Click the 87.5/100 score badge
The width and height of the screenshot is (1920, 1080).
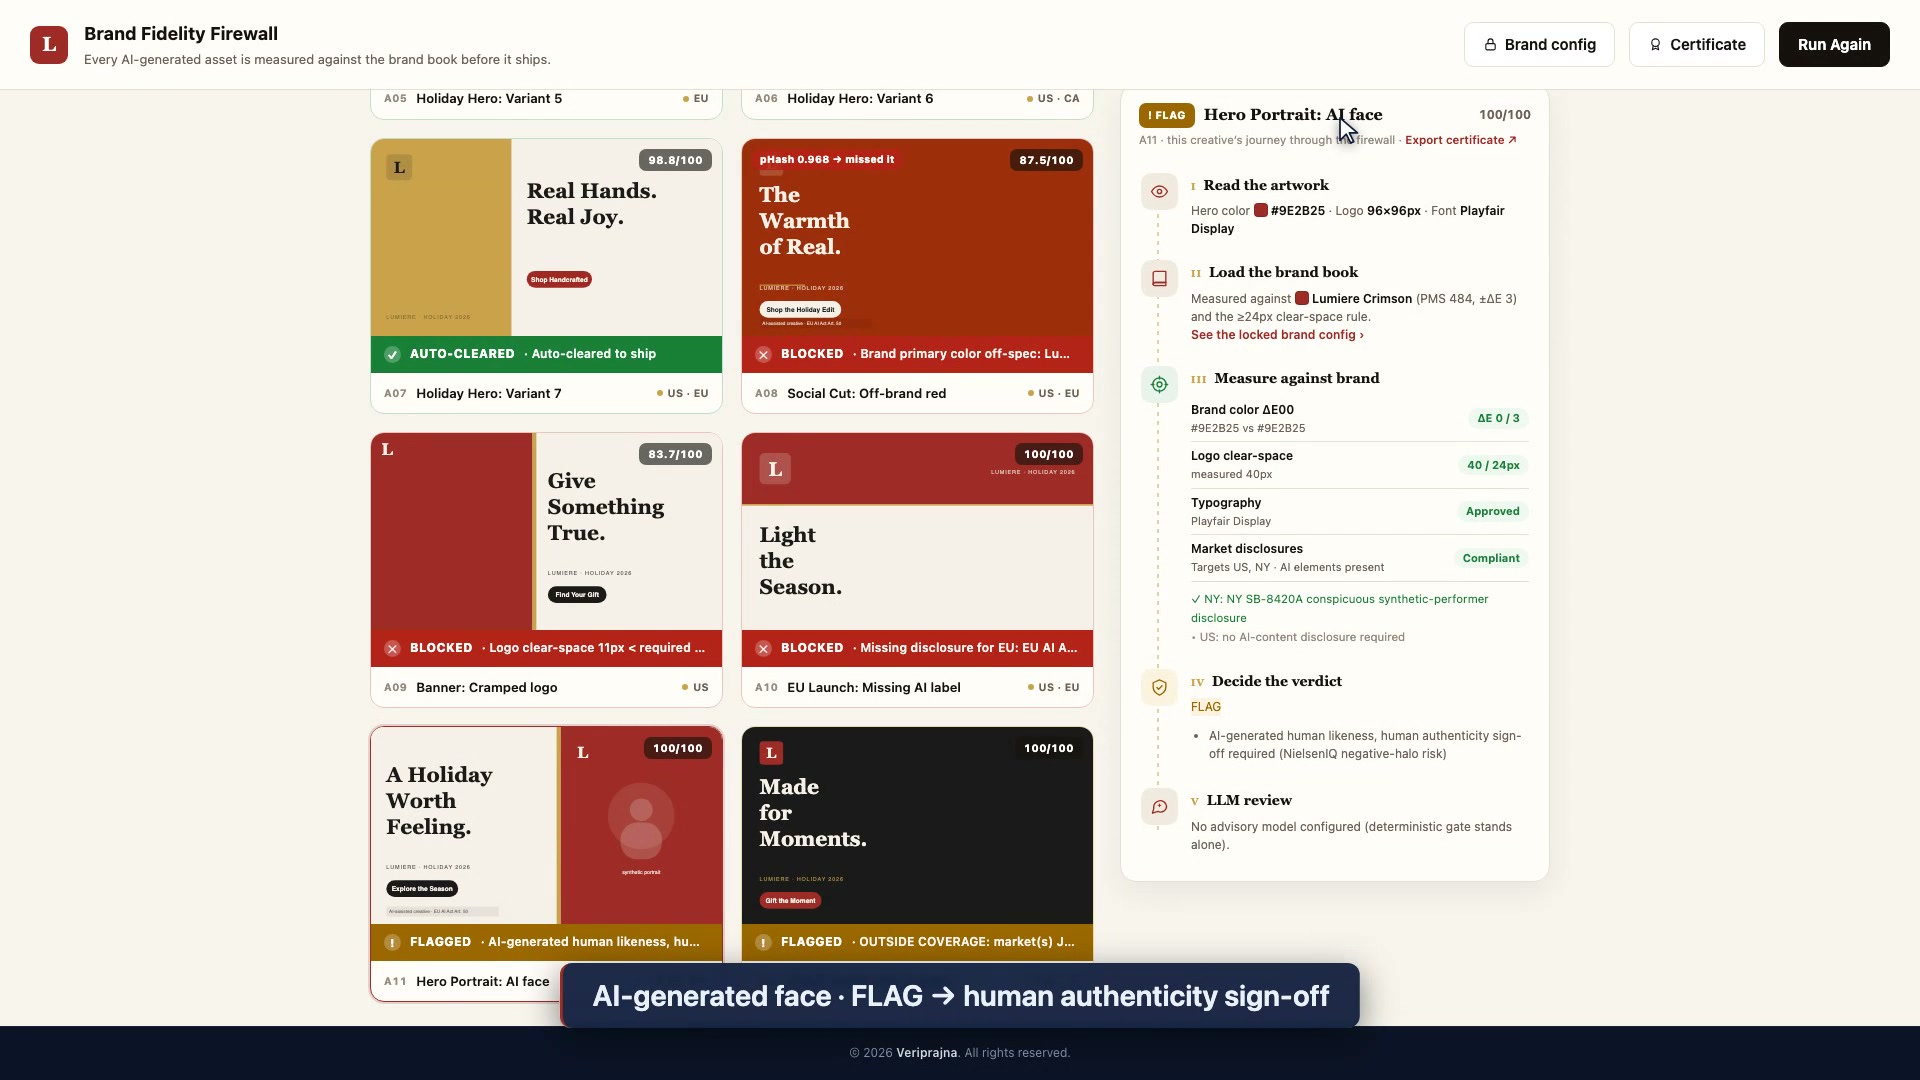click(x=1046, y=160)
